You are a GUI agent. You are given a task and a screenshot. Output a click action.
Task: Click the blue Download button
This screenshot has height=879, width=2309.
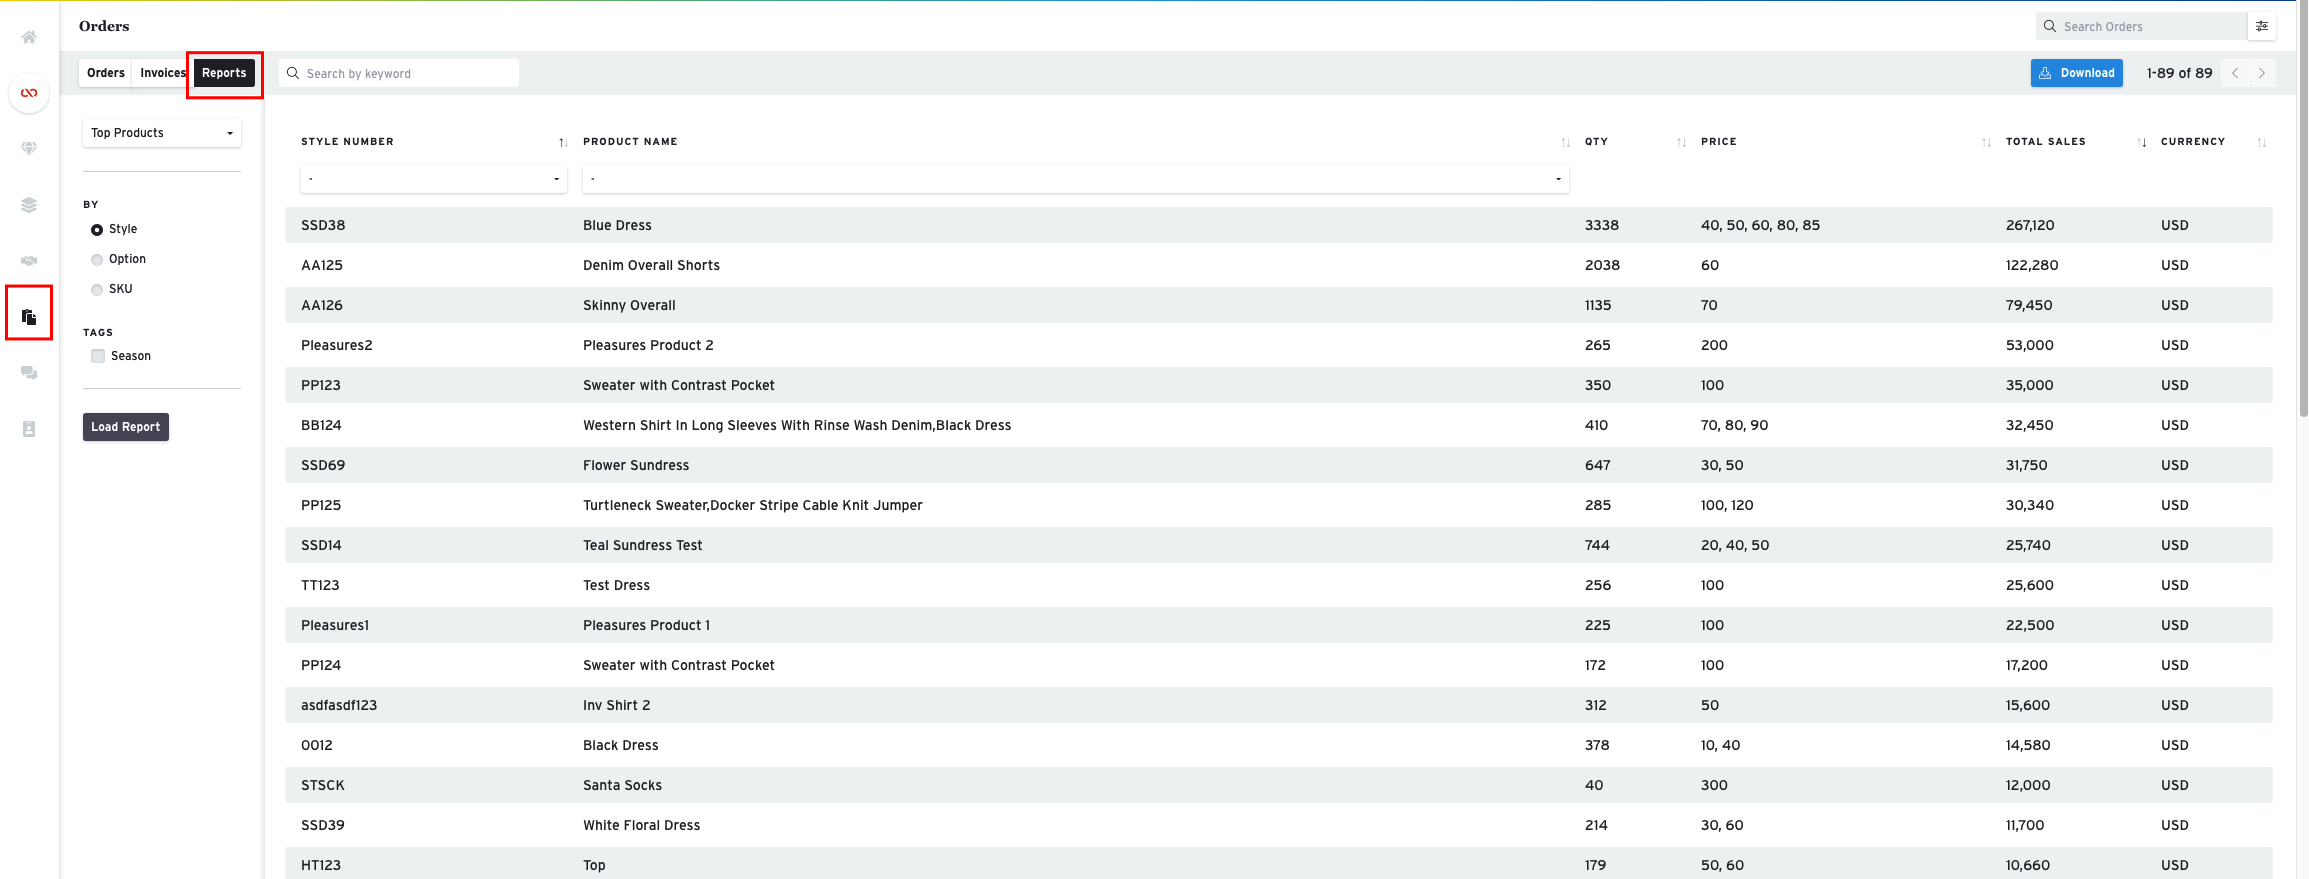click(x=2076, y=73)
